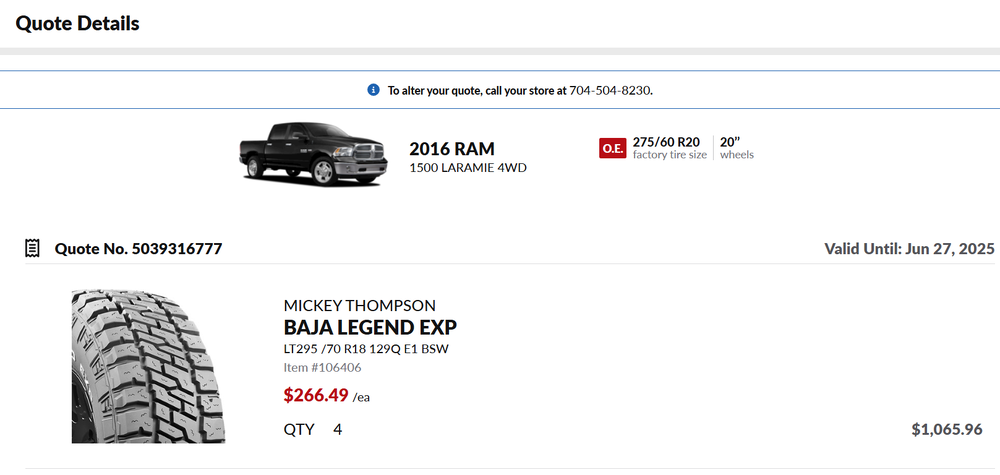
Task: Click the $266.49 each price
Action: 316,395
